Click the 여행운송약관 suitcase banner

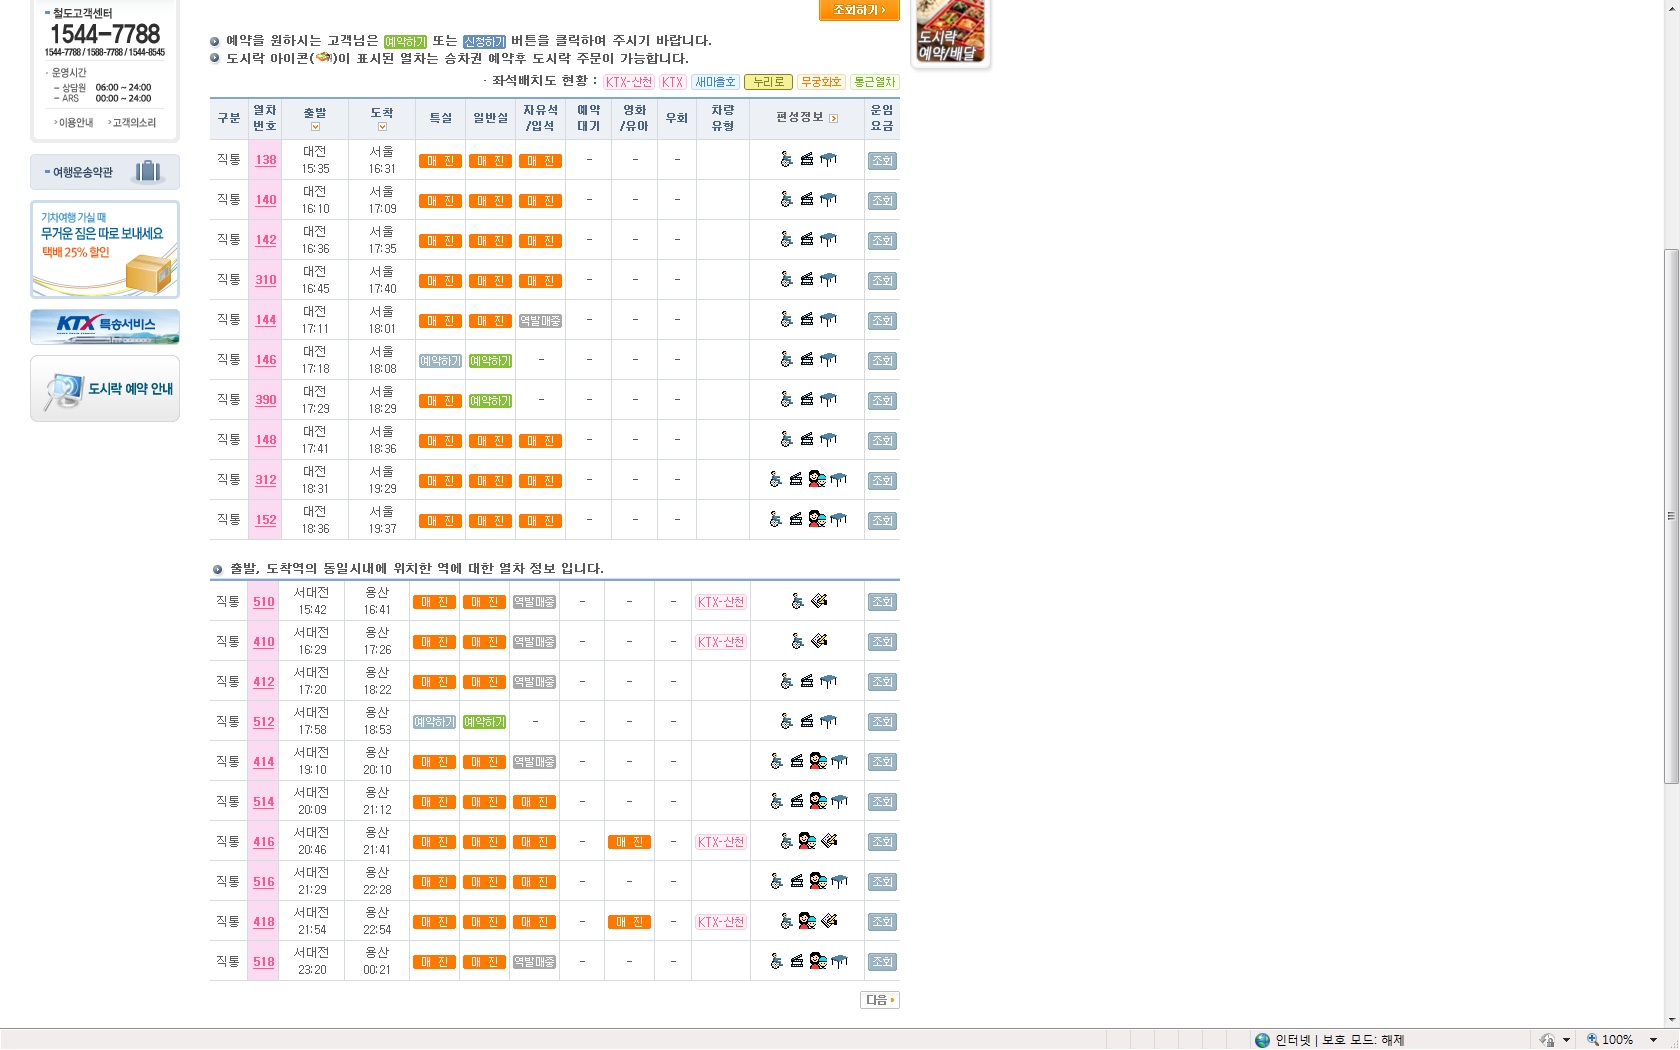105,172
